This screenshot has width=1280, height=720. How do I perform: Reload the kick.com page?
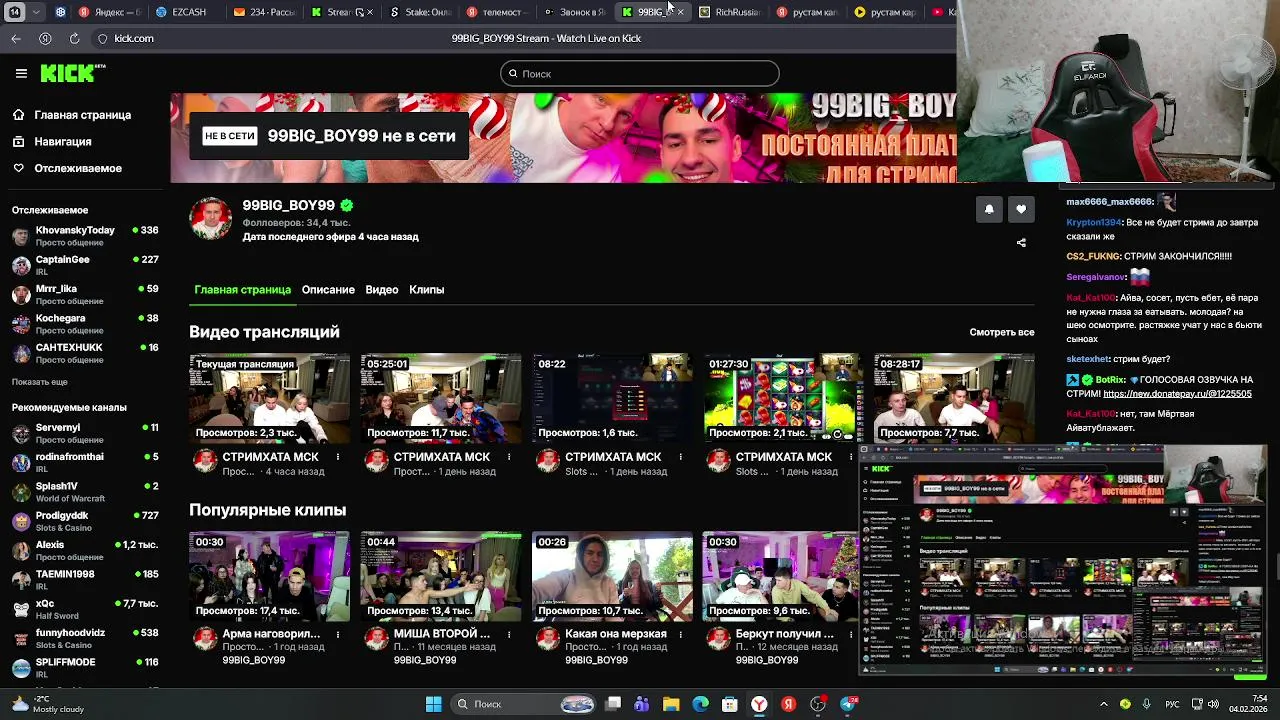pyautogui.click(x=74, y=38)
